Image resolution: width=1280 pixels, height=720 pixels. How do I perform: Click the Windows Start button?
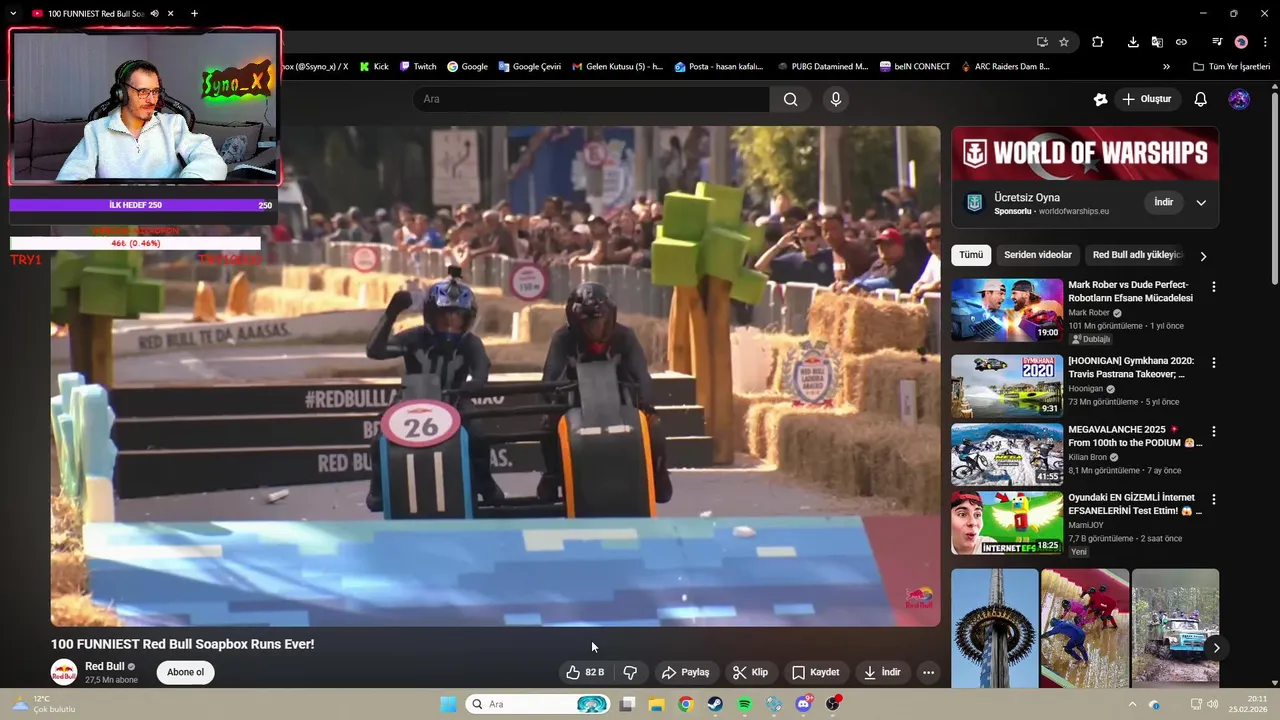[448, 704]
